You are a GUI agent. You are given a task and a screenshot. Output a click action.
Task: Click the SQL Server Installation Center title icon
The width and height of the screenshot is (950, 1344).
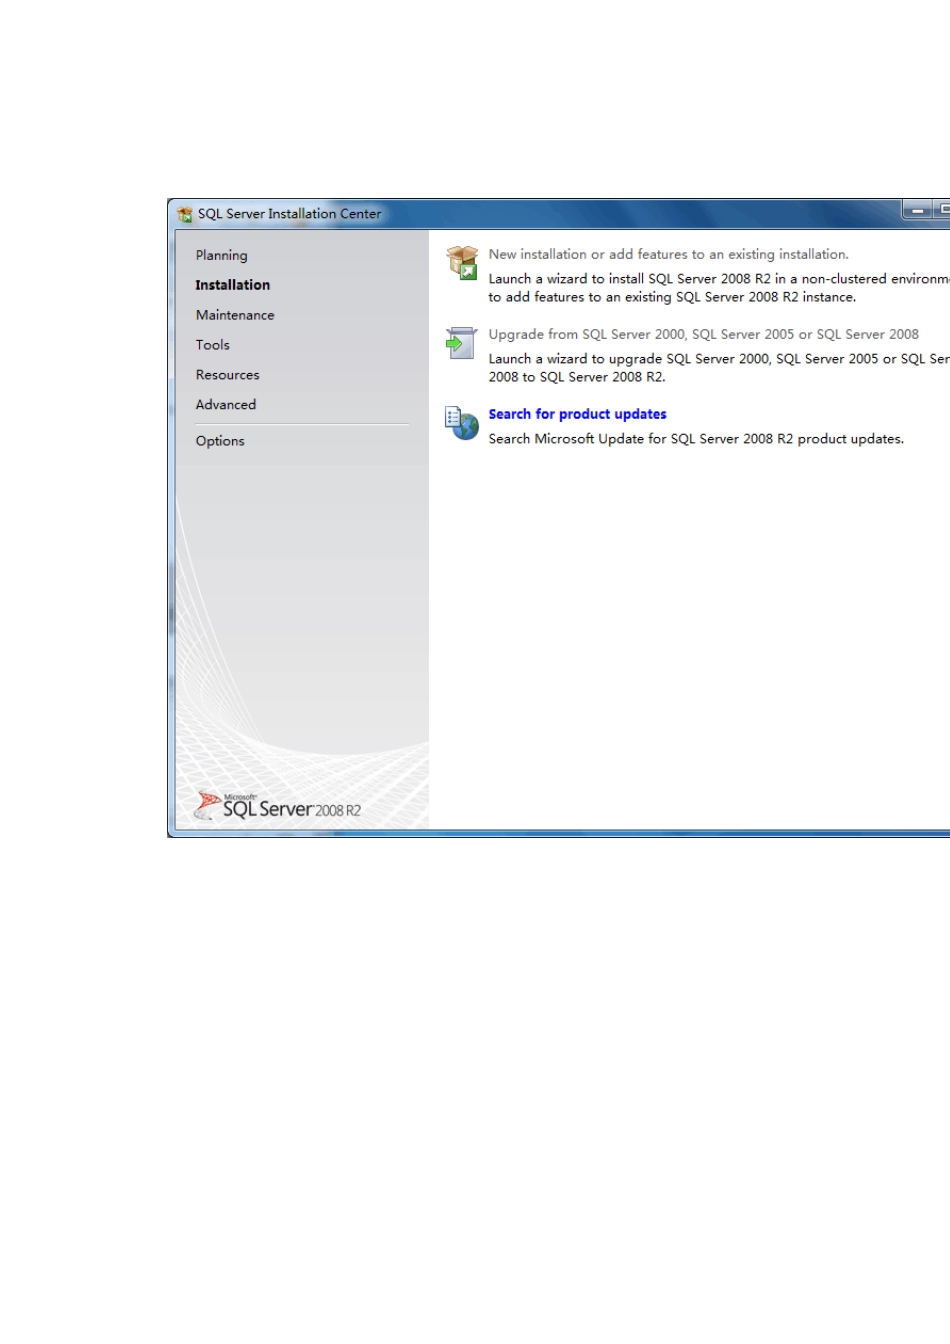tap(185, 214)
